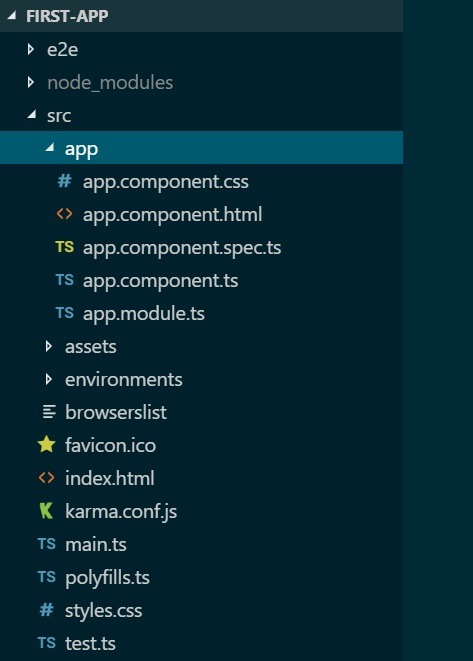The height and width of the screenshot is (661, 473).
Task: Collapse the FIRST-APP section header
Action: pos(11,16)
